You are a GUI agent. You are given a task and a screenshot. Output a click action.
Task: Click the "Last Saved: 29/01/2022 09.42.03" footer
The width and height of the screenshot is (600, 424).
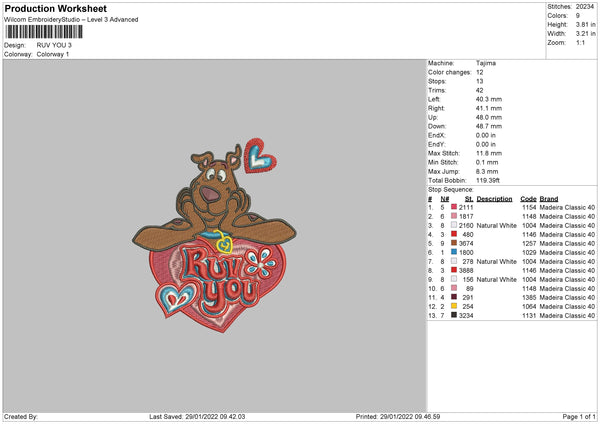point(197,417)
